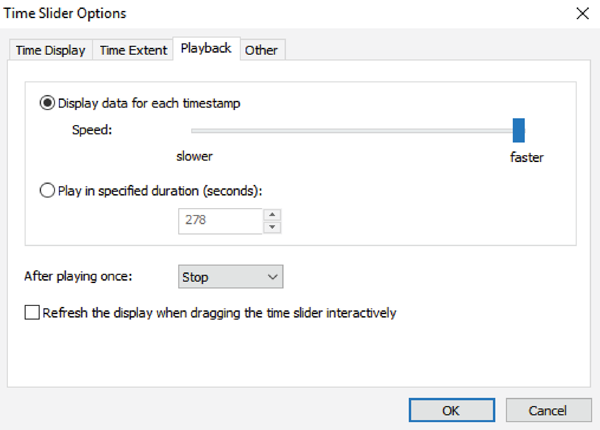The width and height of the screenshot is (600, 430).
Task: Click the duration seconds field showing 278
Action: click(x=220, y=221)
